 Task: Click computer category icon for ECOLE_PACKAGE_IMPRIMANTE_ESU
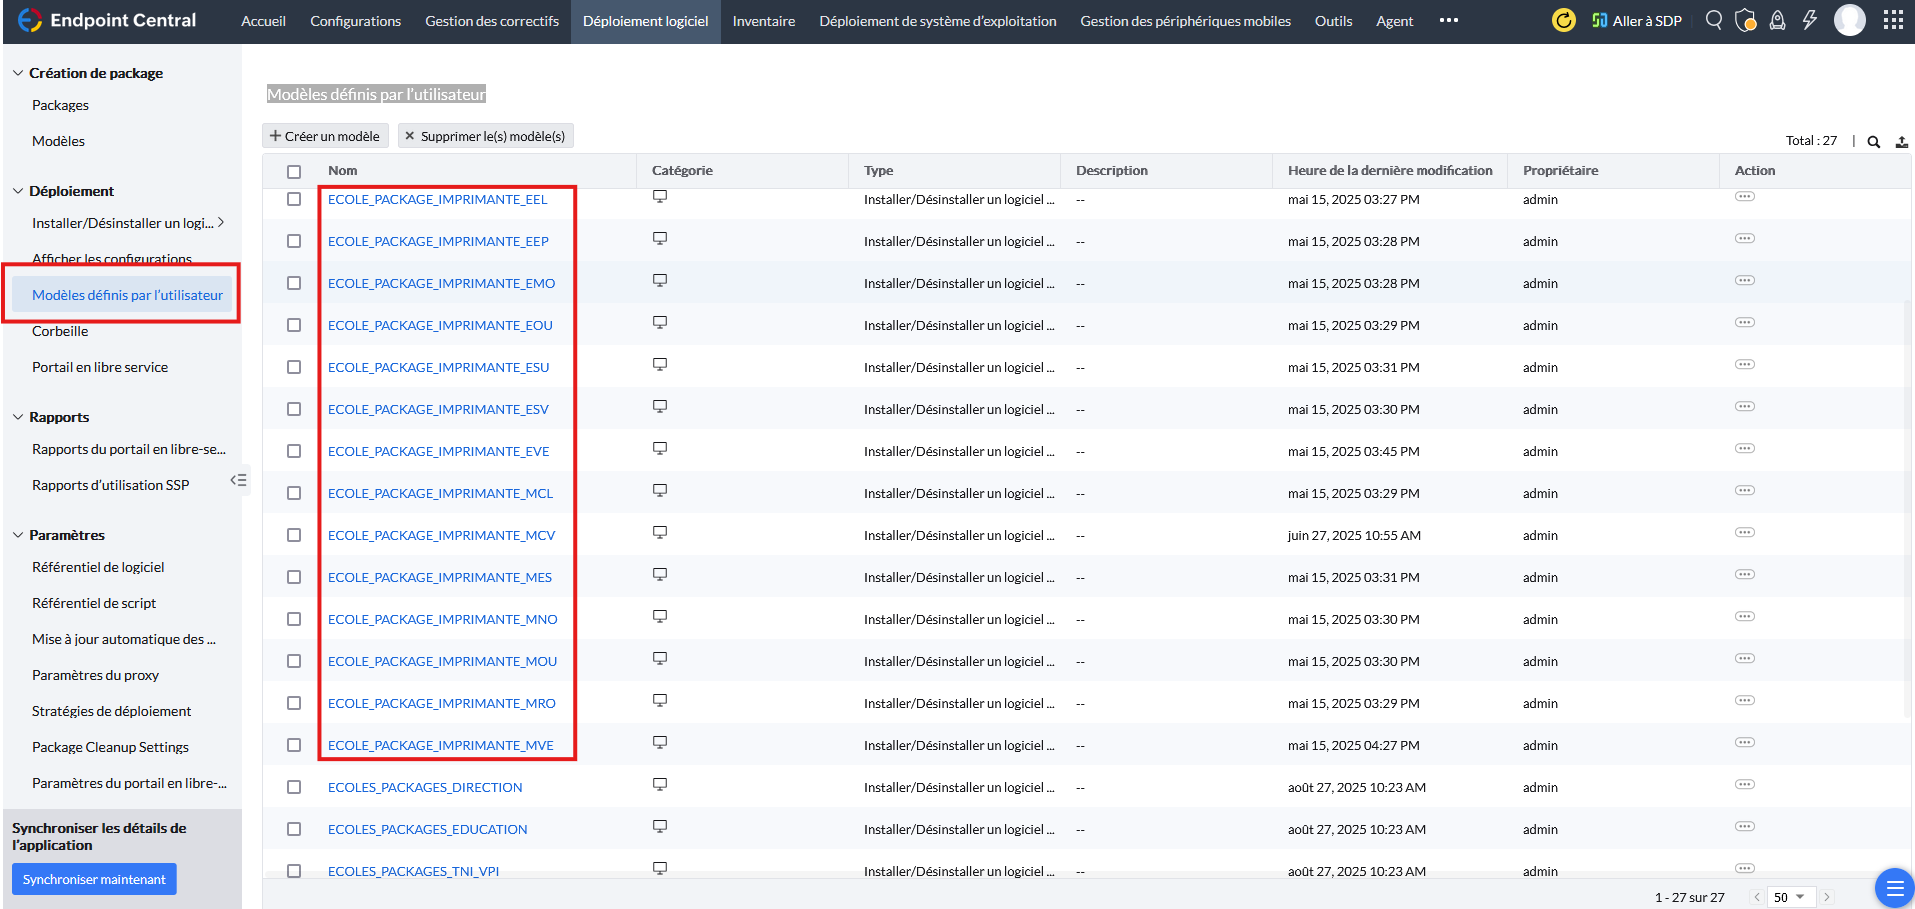click(x=660, y=365)
